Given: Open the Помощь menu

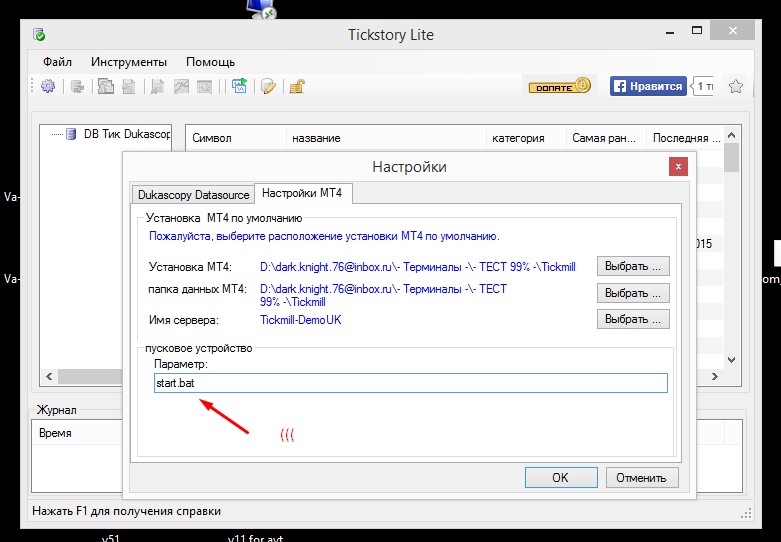Looking at the screenshot, I should click(x=210, y=62).
